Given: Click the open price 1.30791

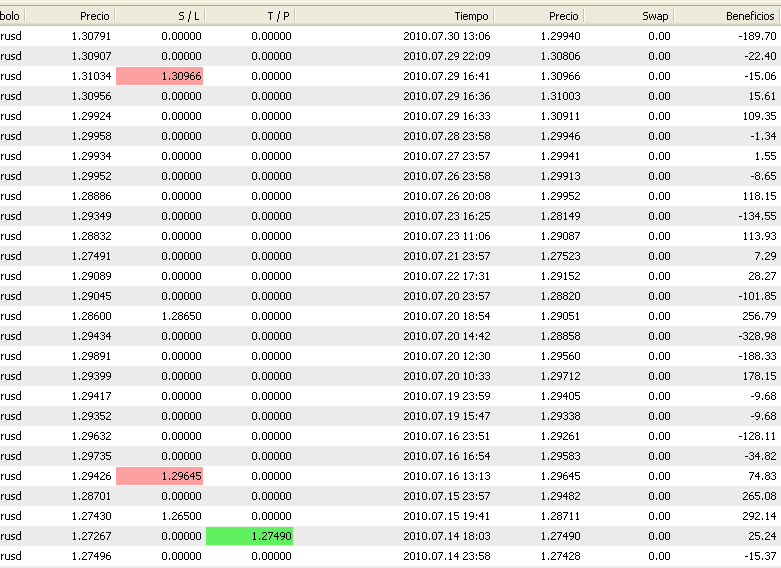Looking at the screenshot, I should point(91,36).
